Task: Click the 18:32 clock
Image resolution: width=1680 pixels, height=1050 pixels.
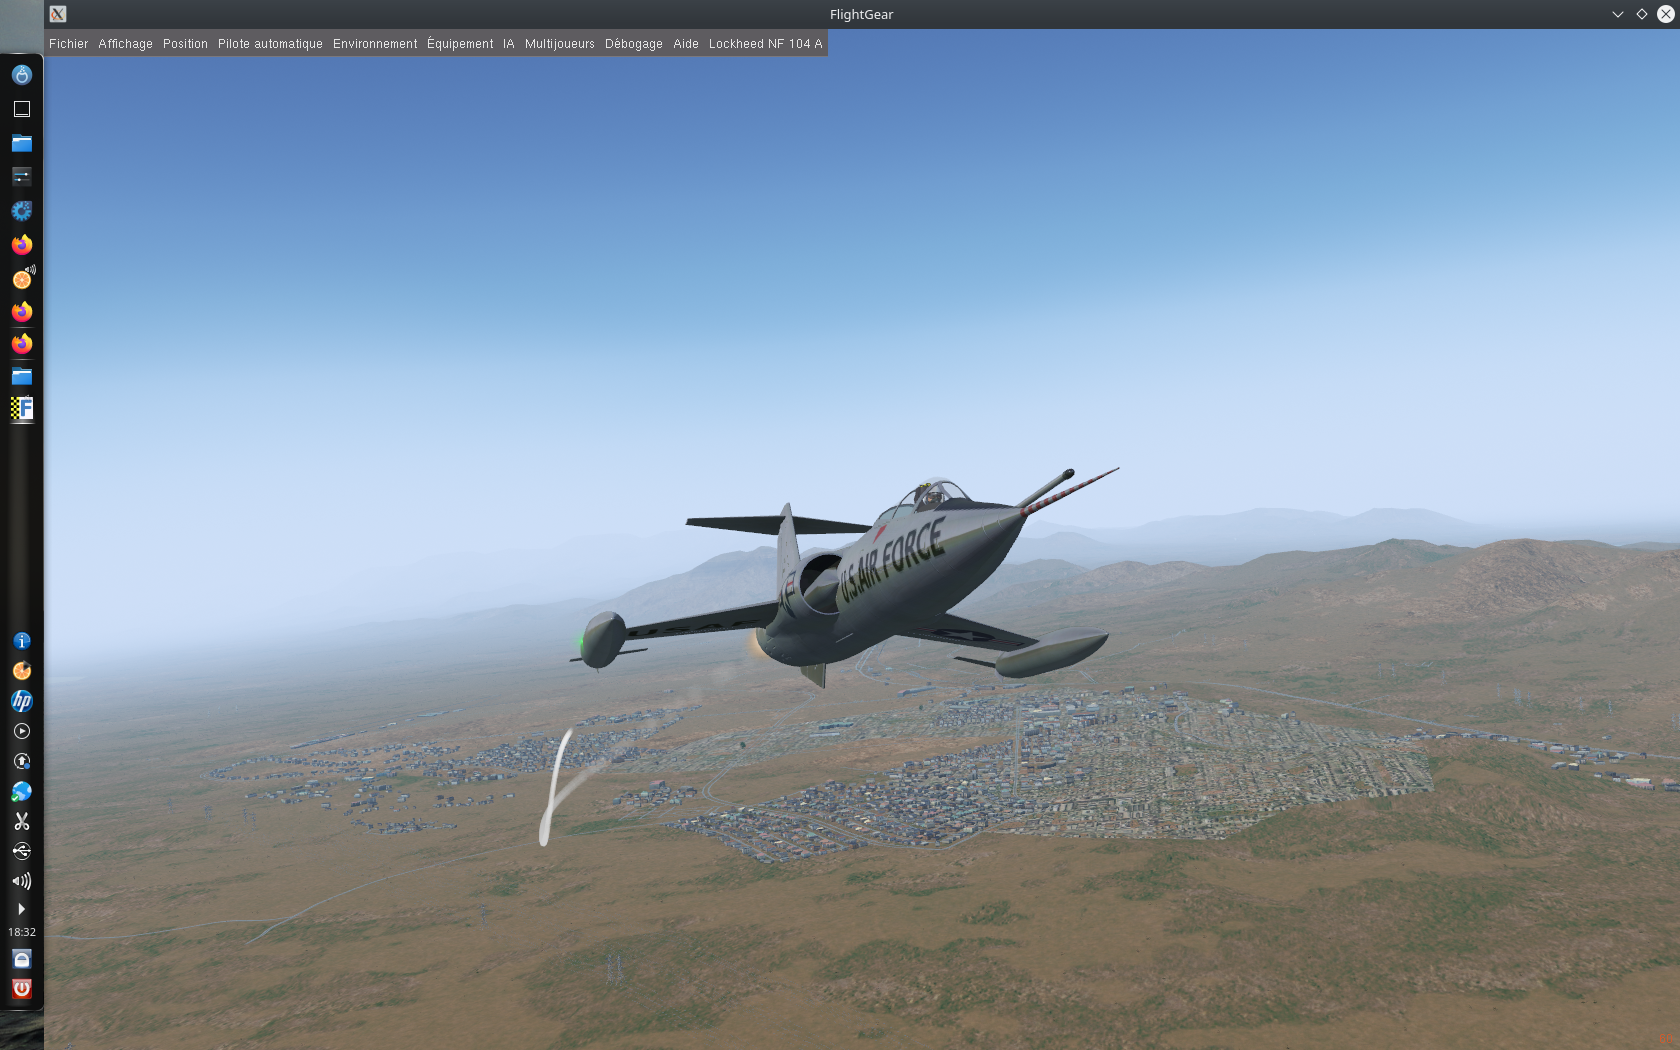Action: tap(22, 932)
